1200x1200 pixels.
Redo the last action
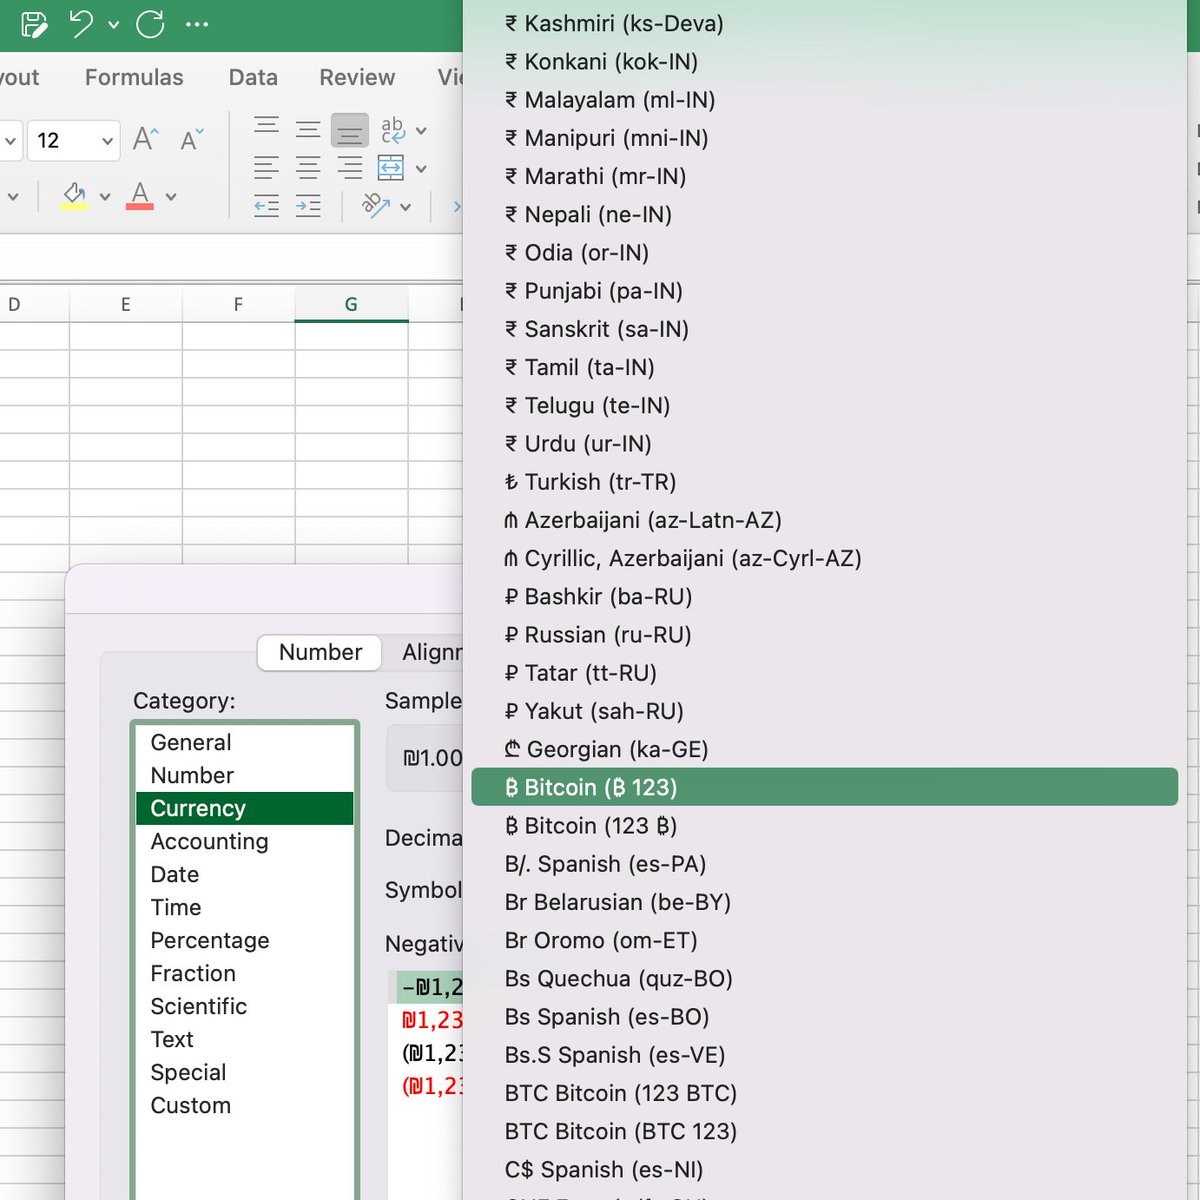pos(148,26)
